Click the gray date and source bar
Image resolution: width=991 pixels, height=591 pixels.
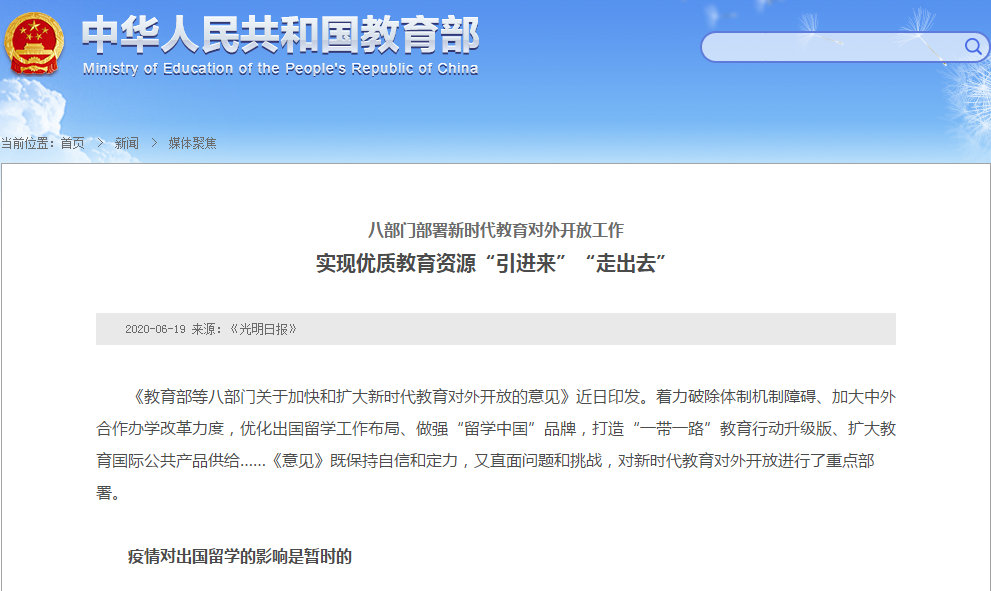[x=600, y=329]
